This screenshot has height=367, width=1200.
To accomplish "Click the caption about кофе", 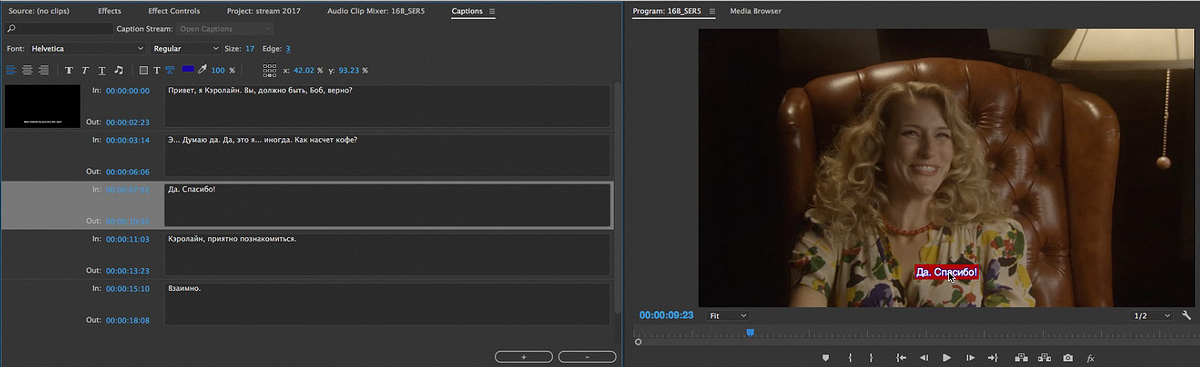I will coord(387,156).
